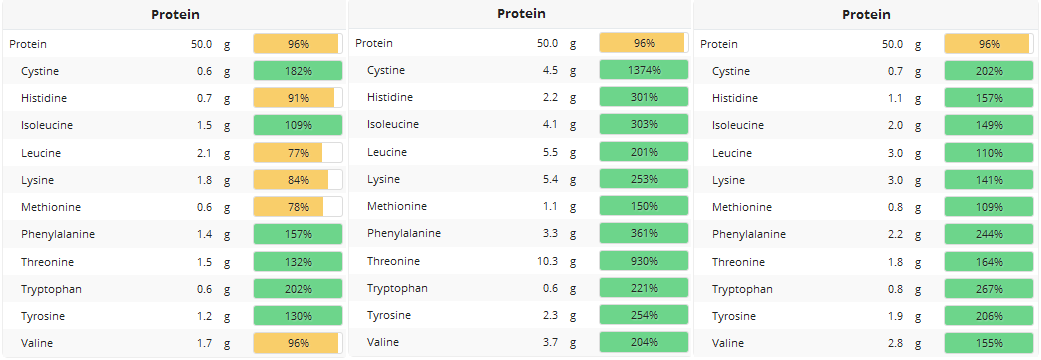This screenshot has width=1041, height=360.
Task: Select the Threonine row showing 10.3 g
Action: point(520,261)
